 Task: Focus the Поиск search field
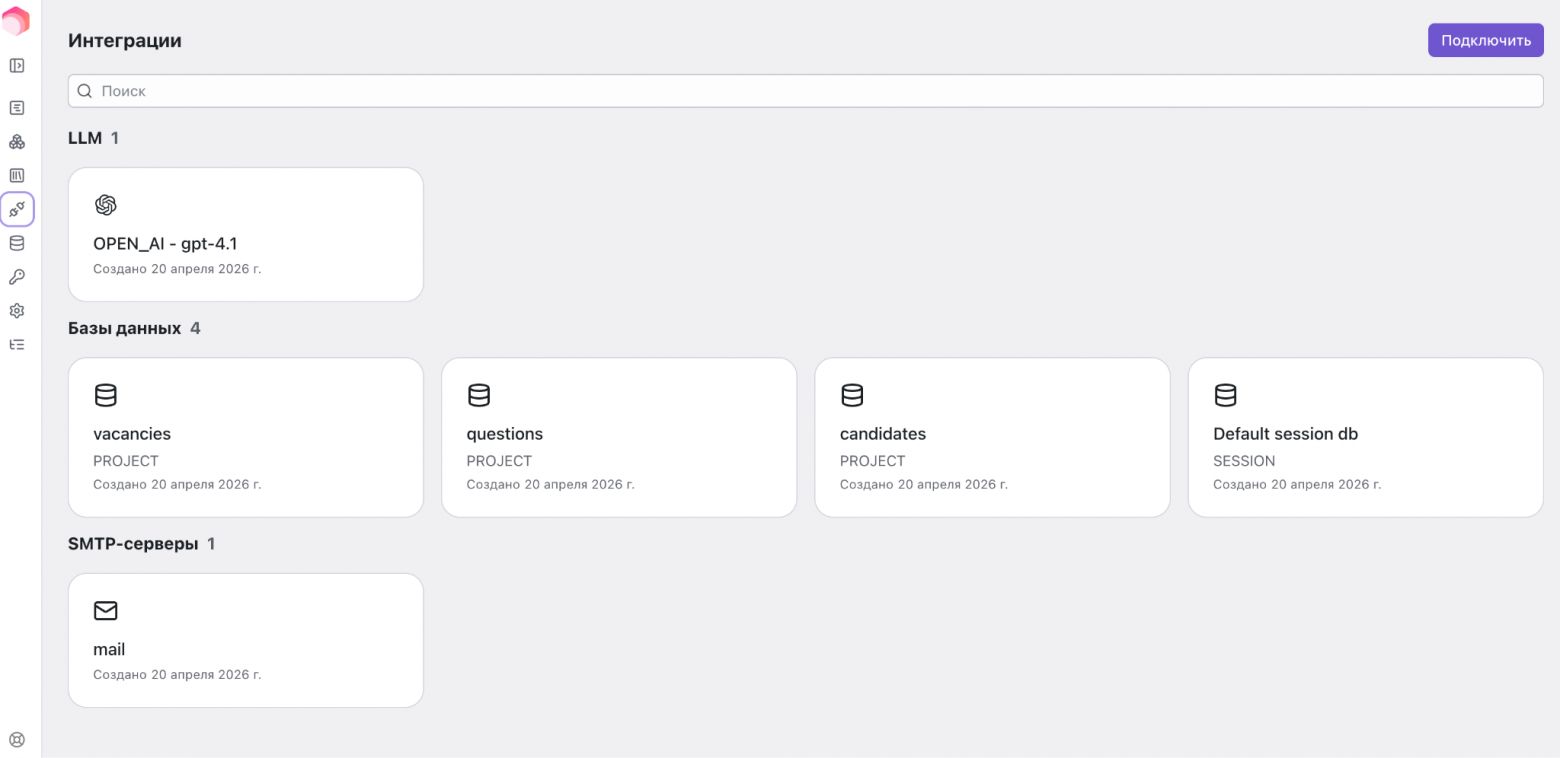point(806,91)
